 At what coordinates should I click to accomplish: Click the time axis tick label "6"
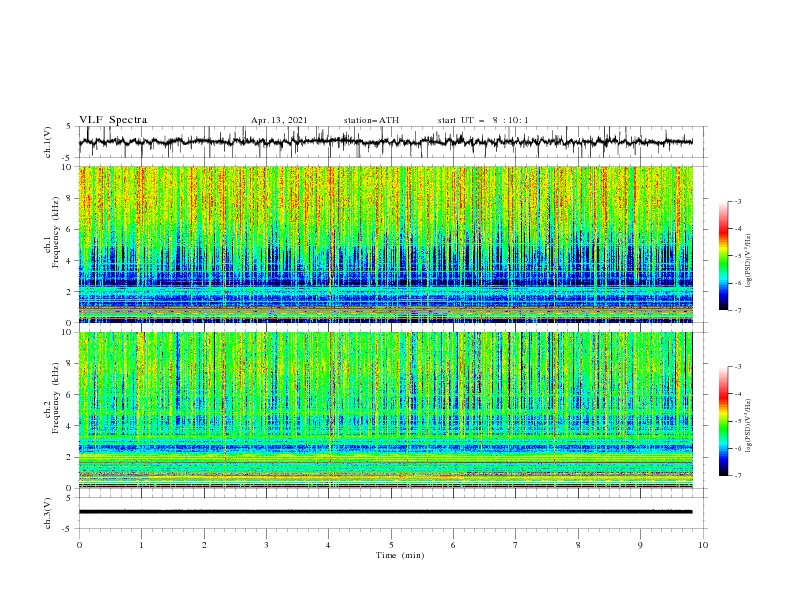coord(454,545)
